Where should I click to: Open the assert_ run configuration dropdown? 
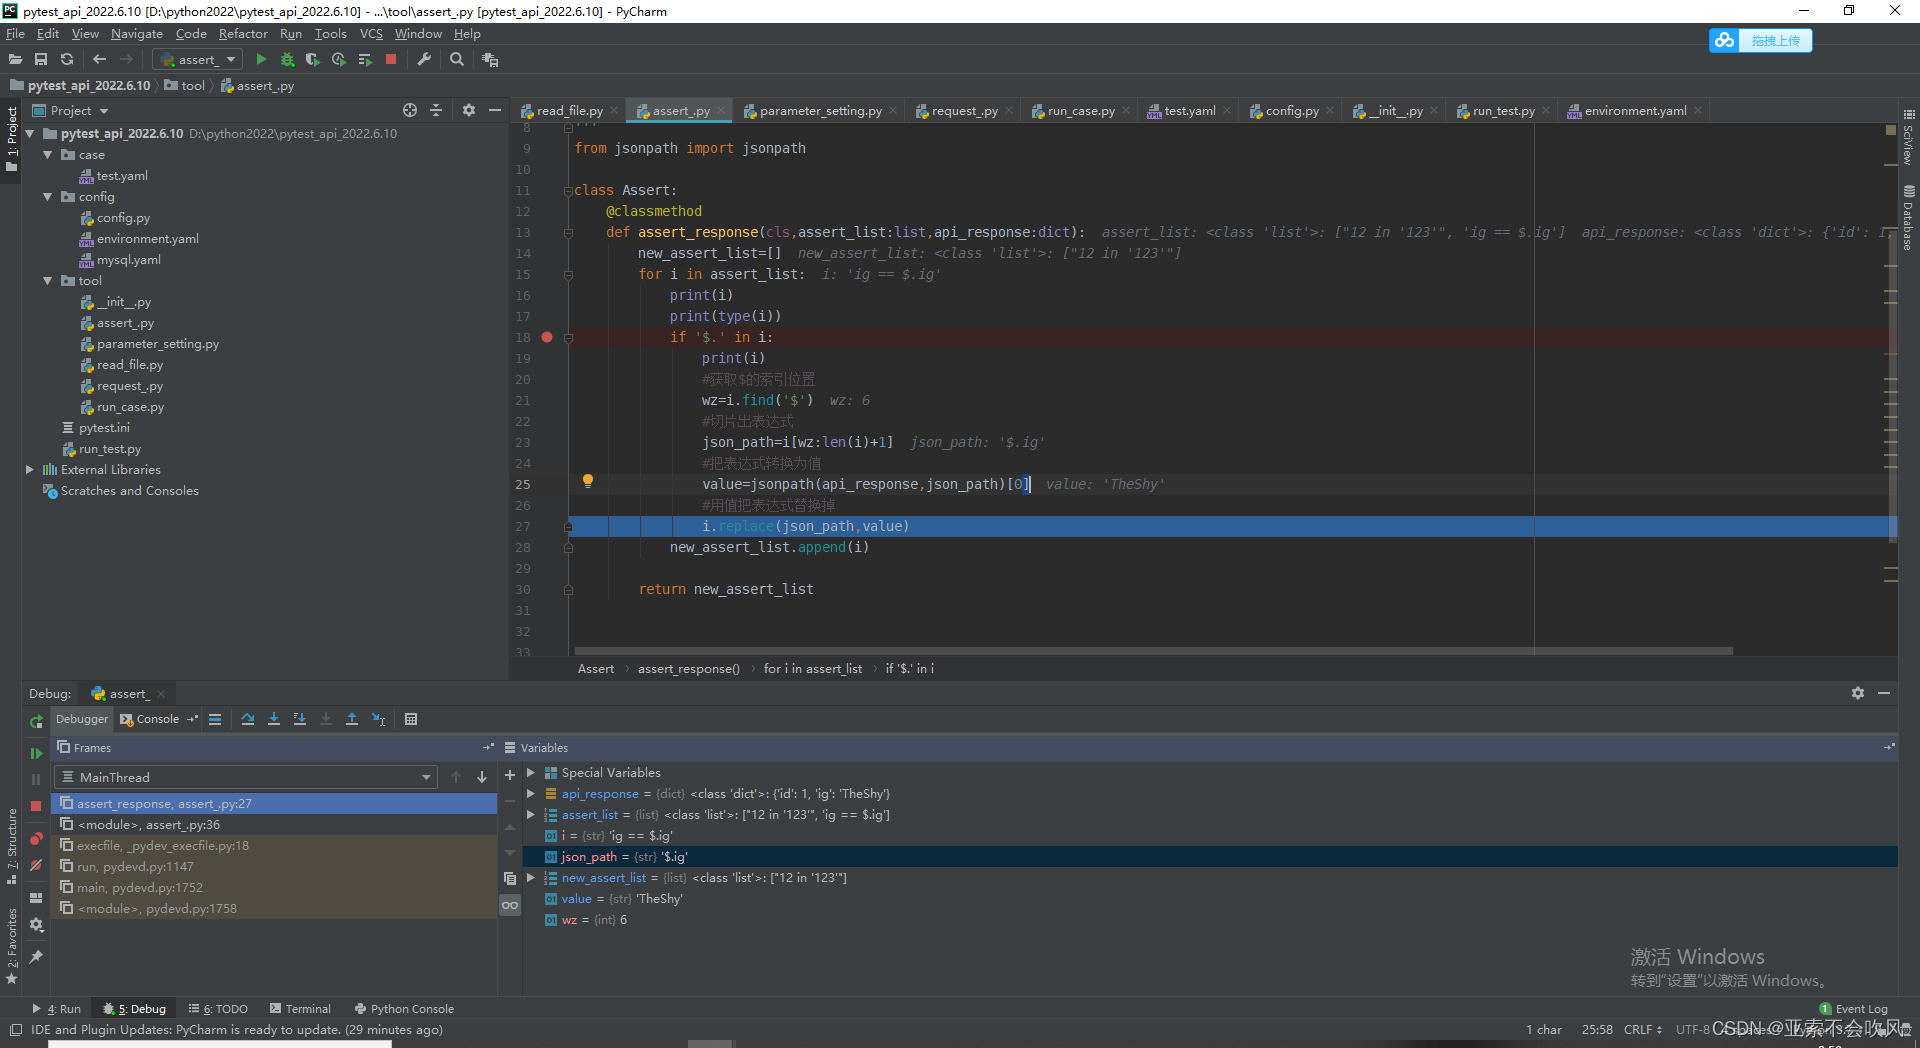click(197, 60)
